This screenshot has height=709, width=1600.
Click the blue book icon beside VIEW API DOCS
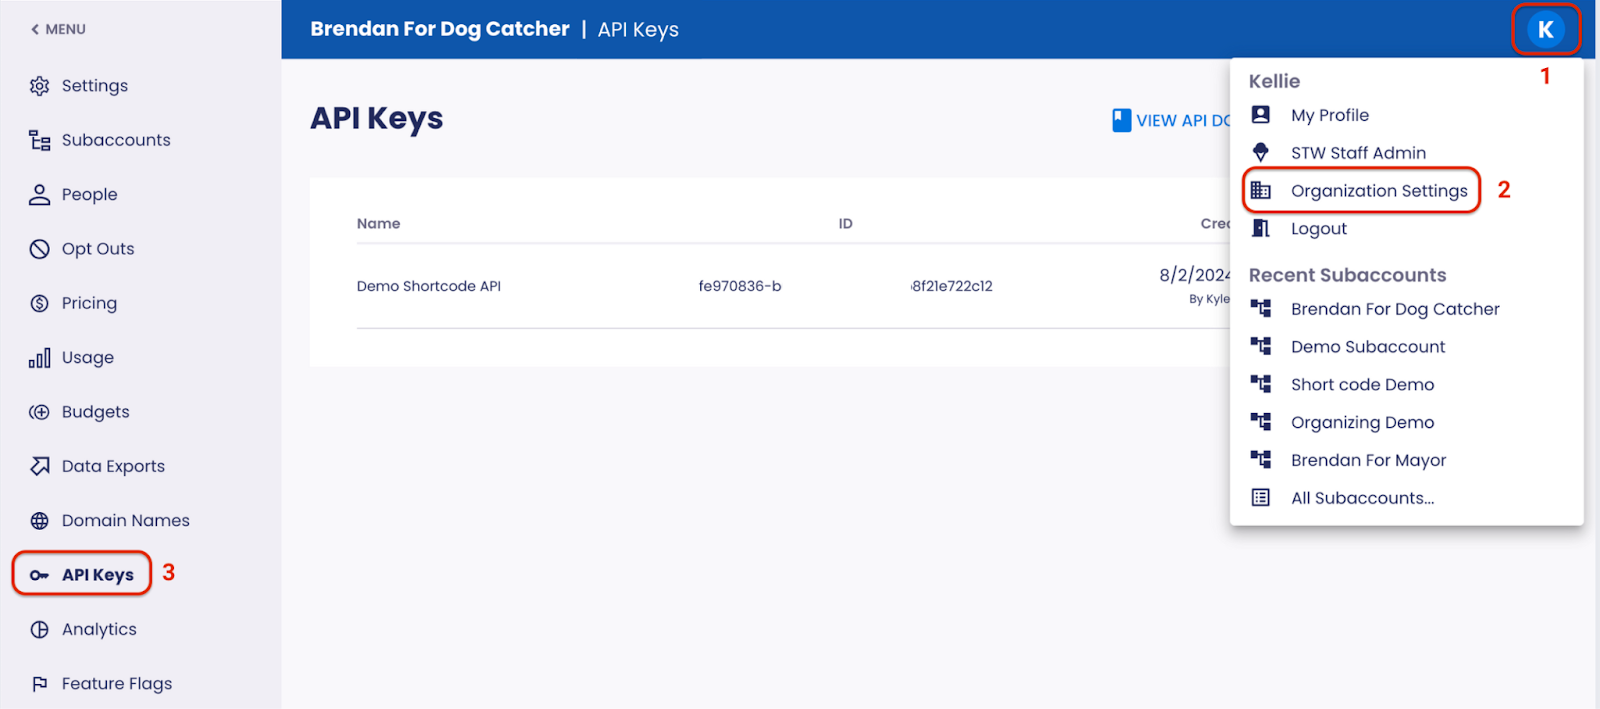pos(1121,120)
